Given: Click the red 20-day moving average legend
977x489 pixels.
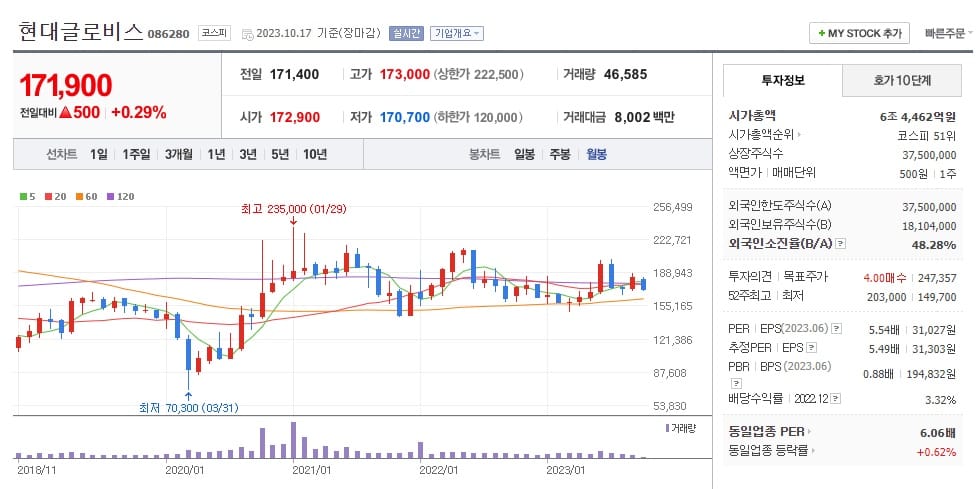Looking at the screenshot, I should (x=55, y=196).
